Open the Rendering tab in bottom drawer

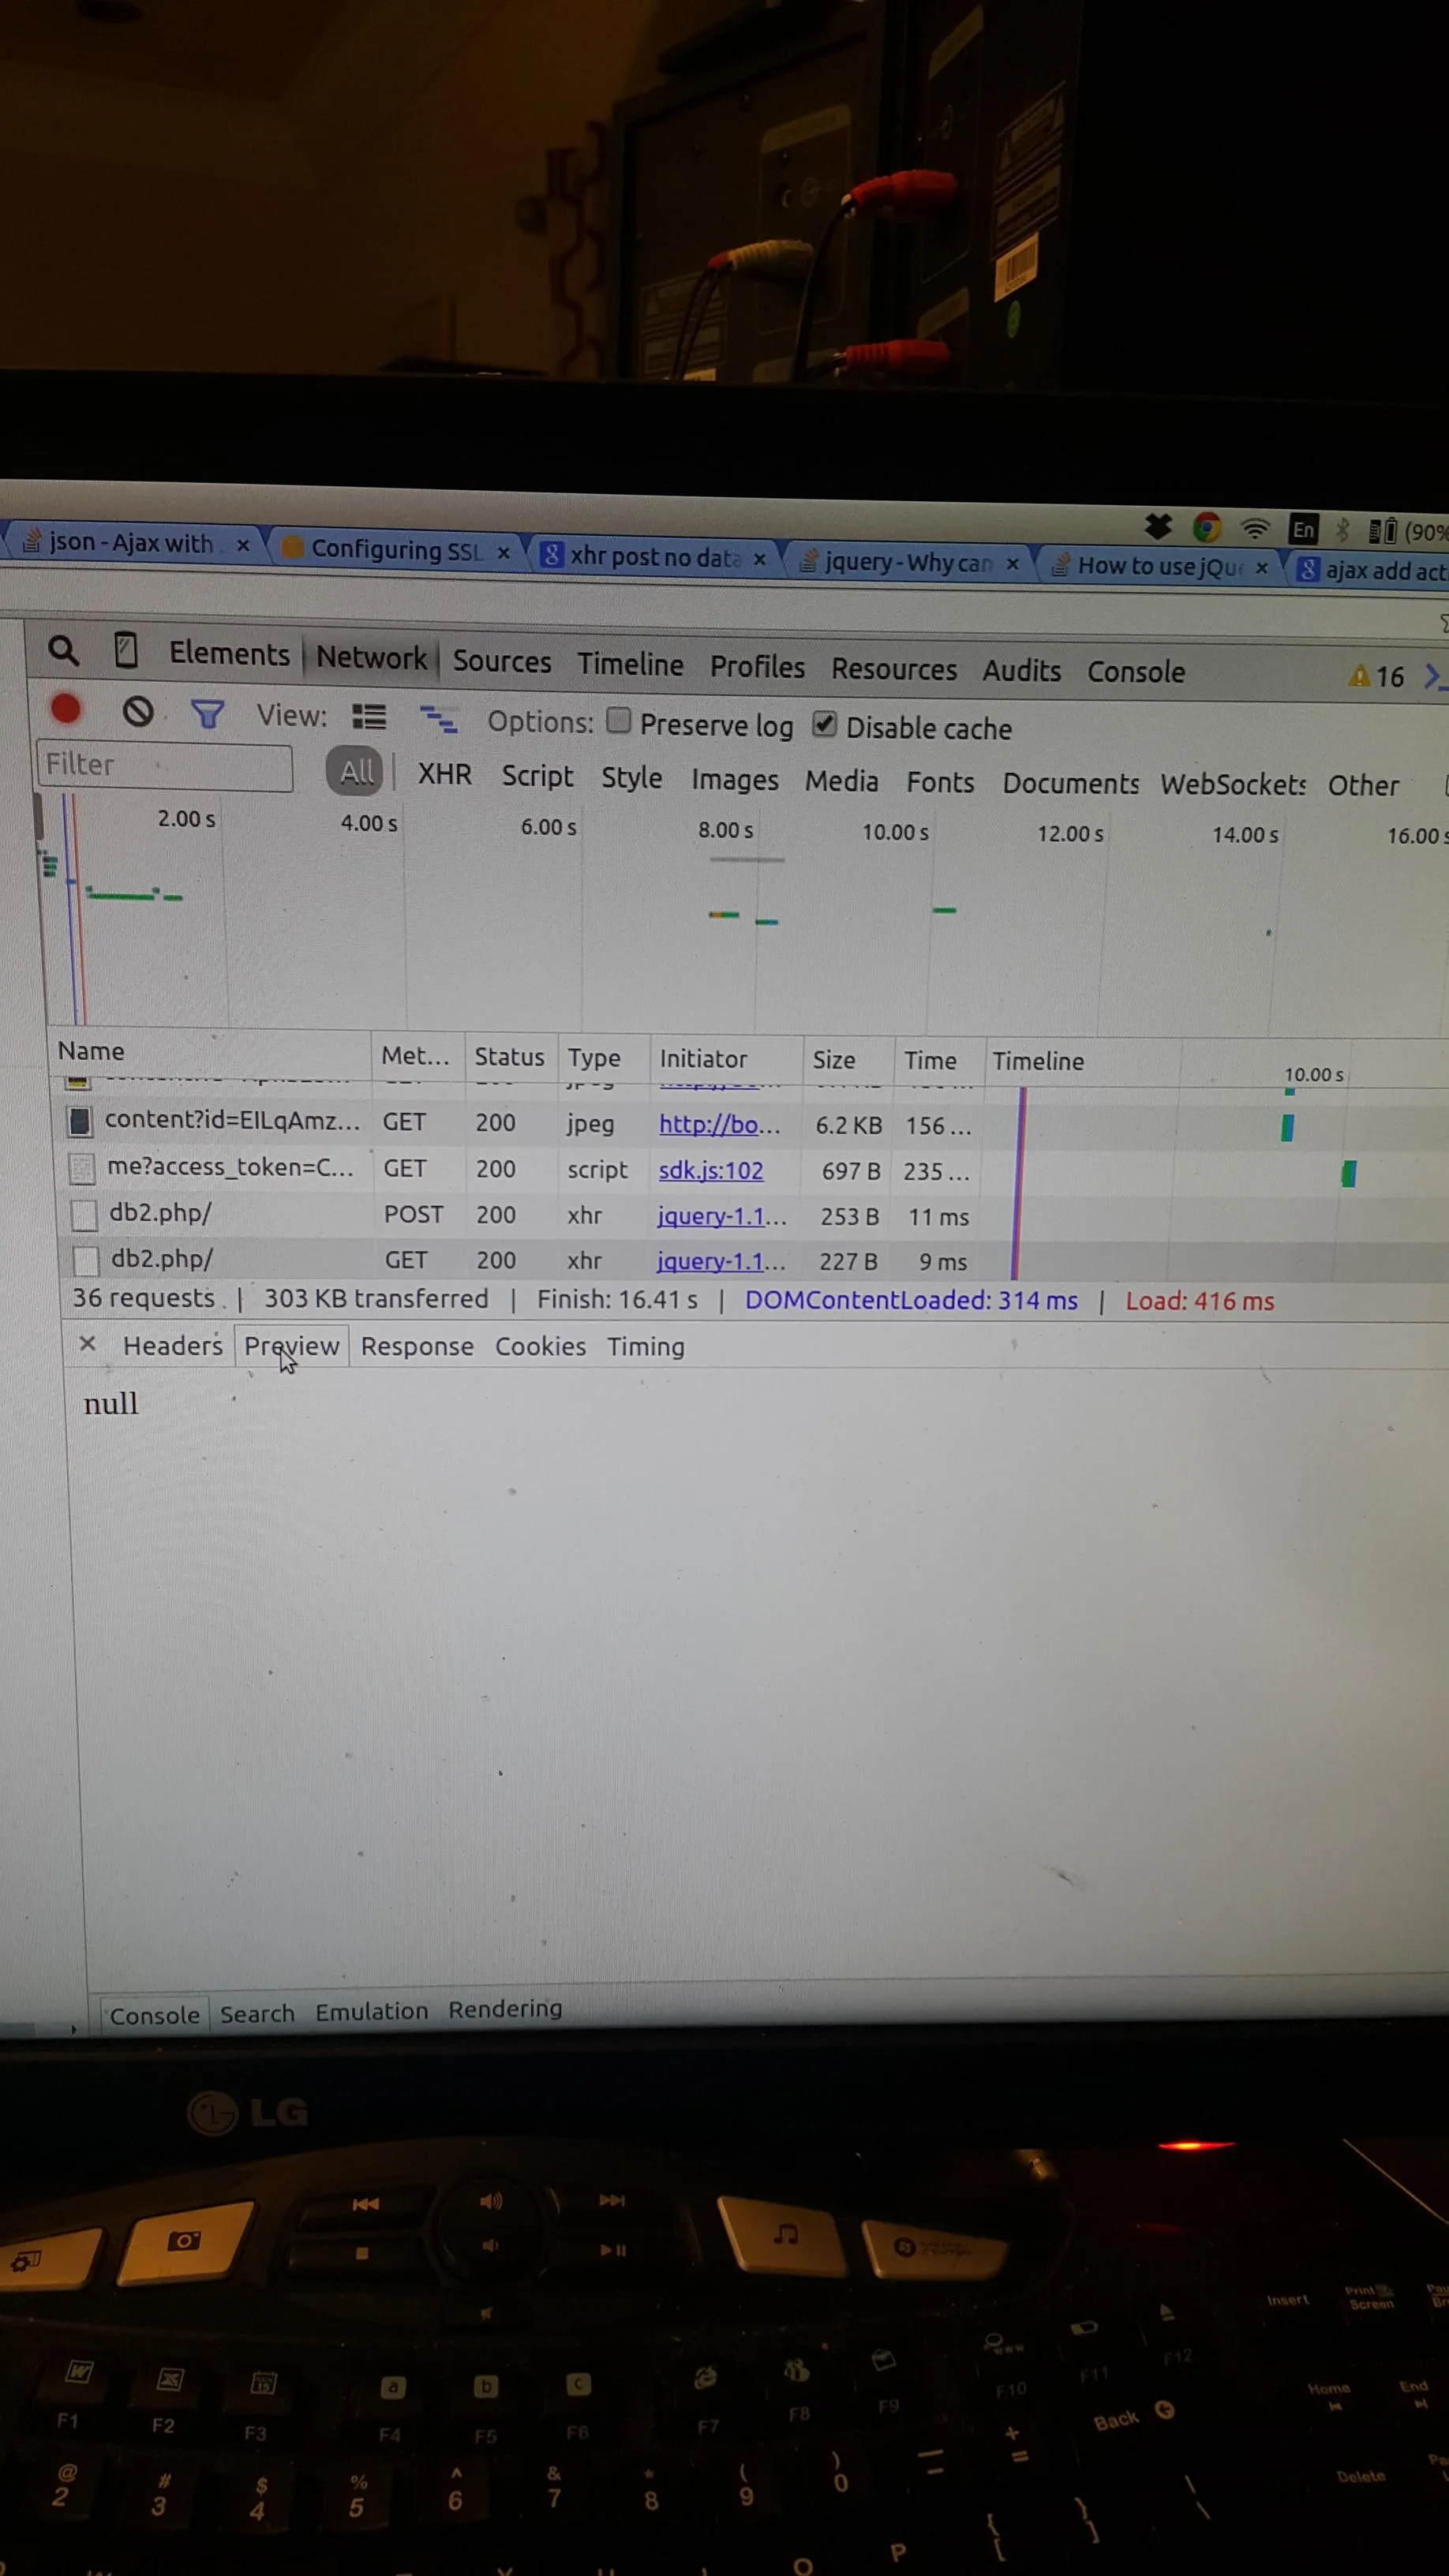(505, 2009)
